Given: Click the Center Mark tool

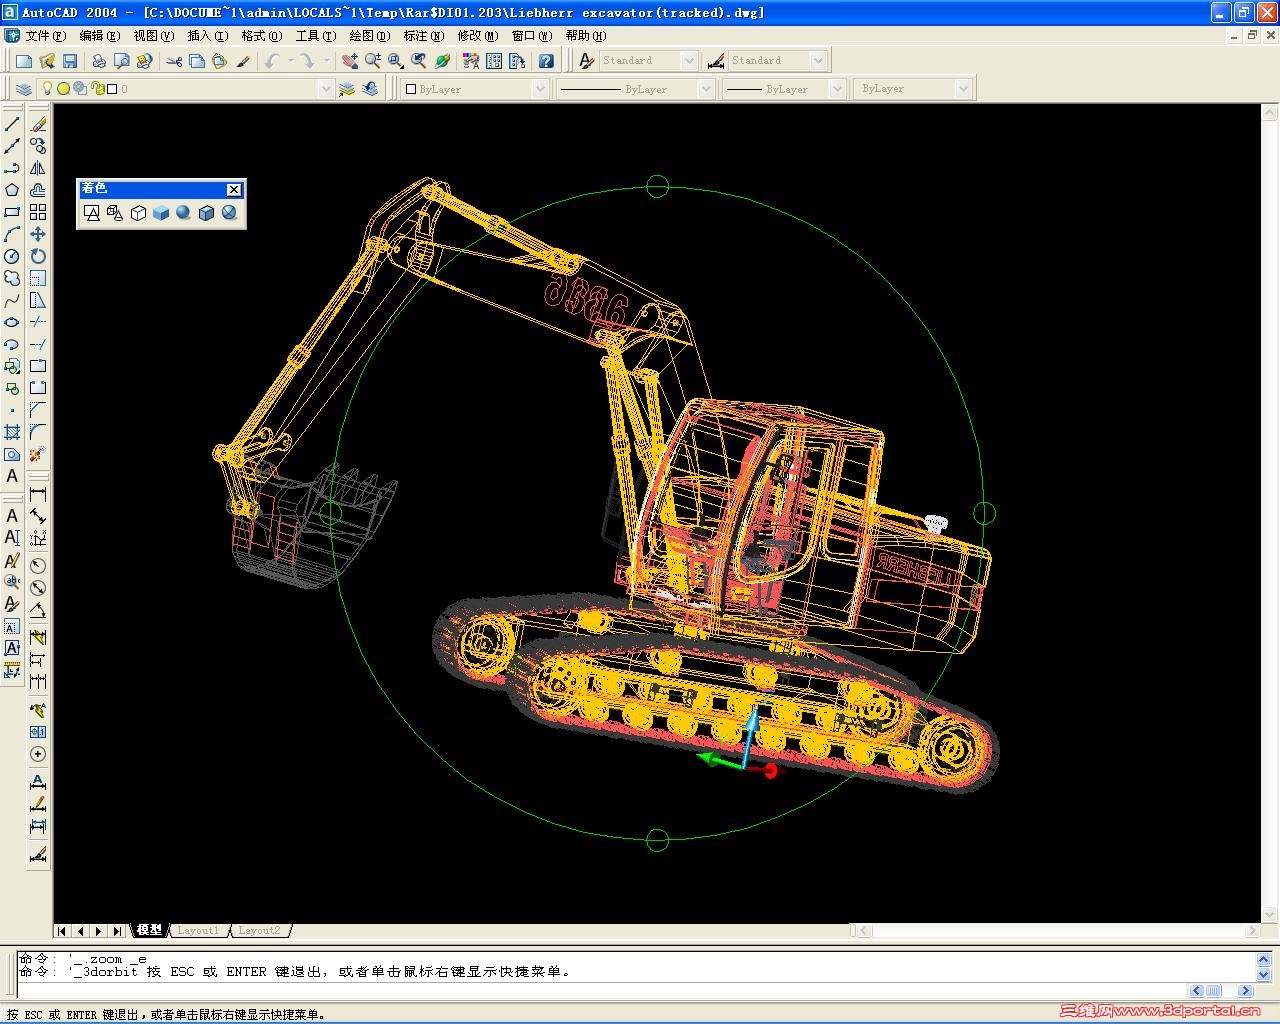Looking at the screenshot, I should (x=38, y=754).
